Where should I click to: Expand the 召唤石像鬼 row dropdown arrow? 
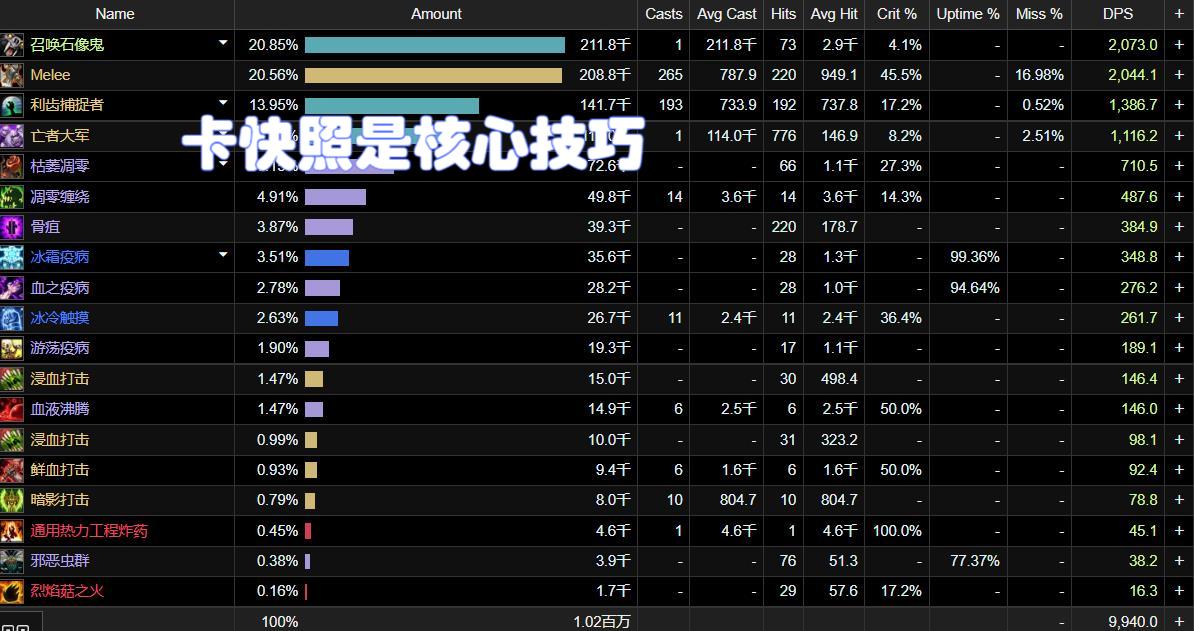223,44
